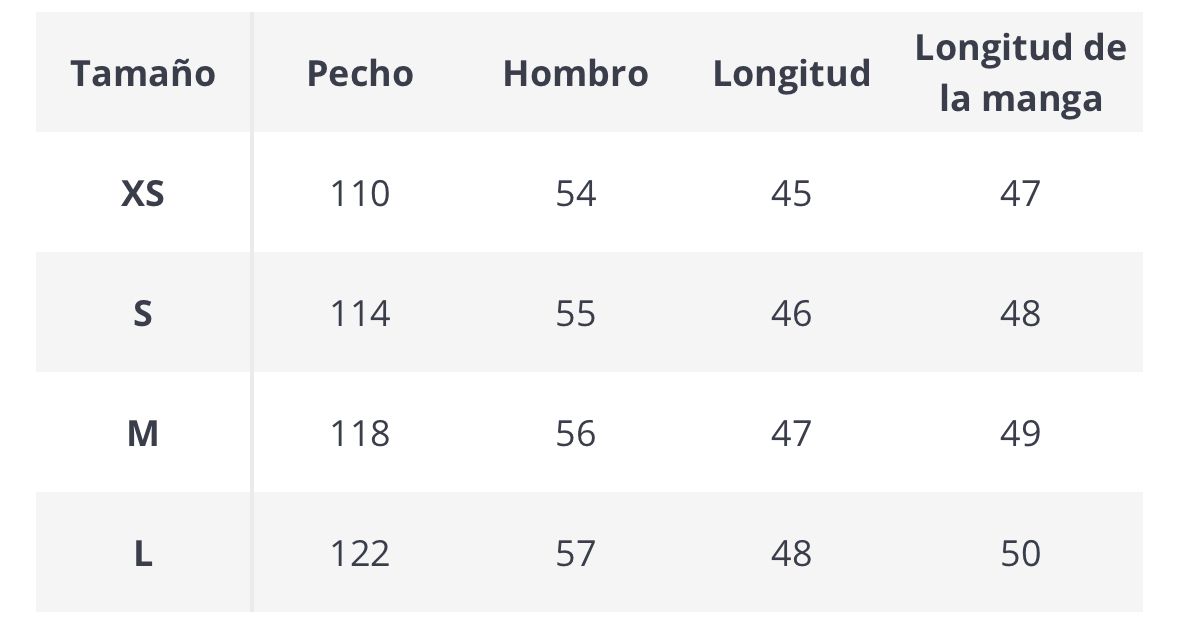
Task: Click Hombro value 57 in L row
Action: (575, 554)
